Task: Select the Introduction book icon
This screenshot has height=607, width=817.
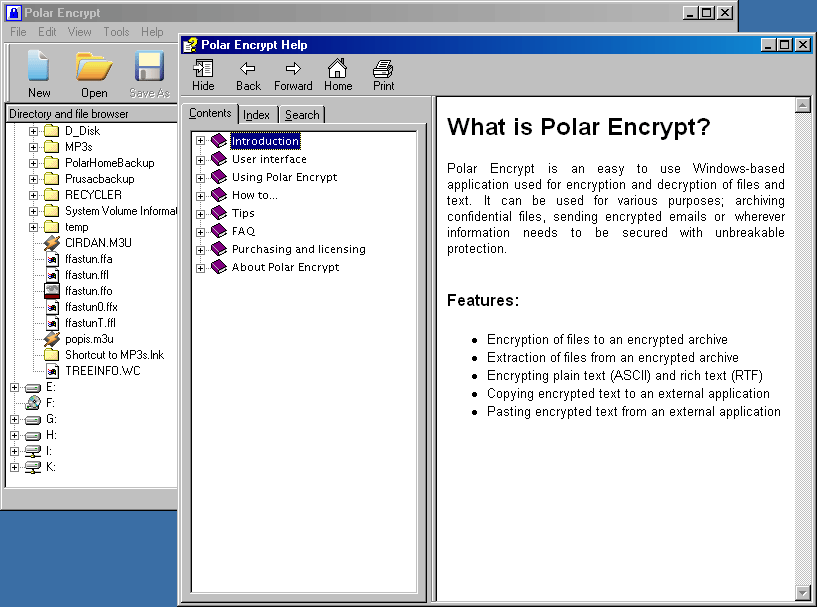Action: tap(219, 140)
